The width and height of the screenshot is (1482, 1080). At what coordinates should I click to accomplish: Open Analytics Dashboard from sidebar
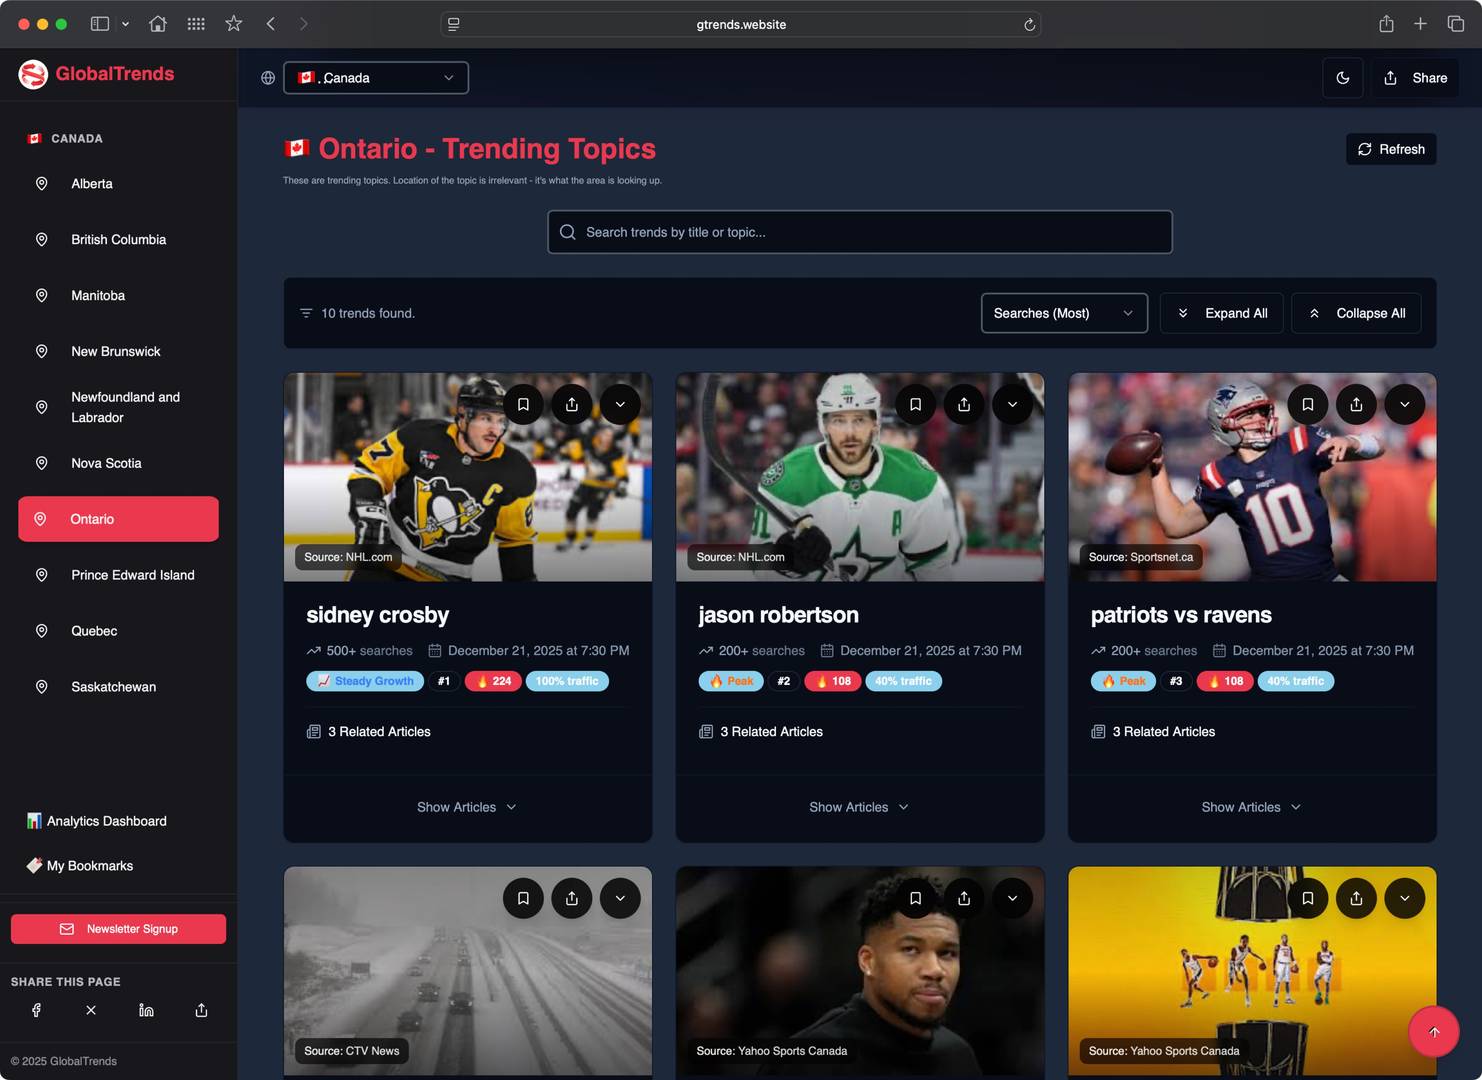106,821
